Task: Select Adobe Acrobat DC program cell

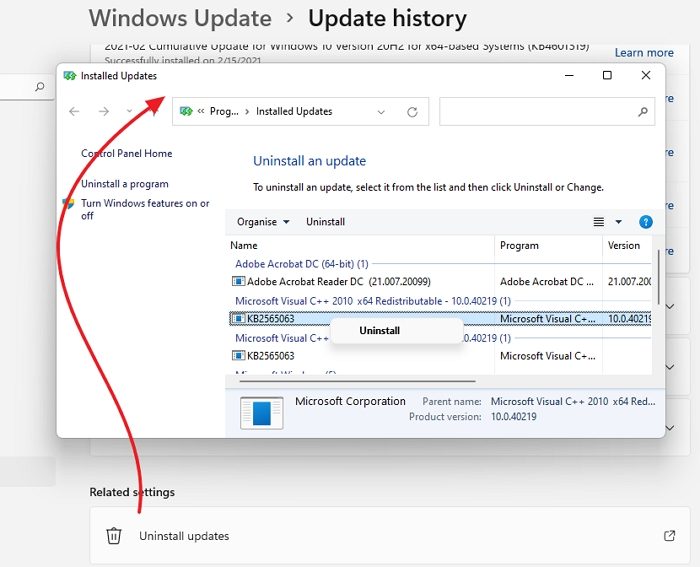Action: tap(547, 282)
